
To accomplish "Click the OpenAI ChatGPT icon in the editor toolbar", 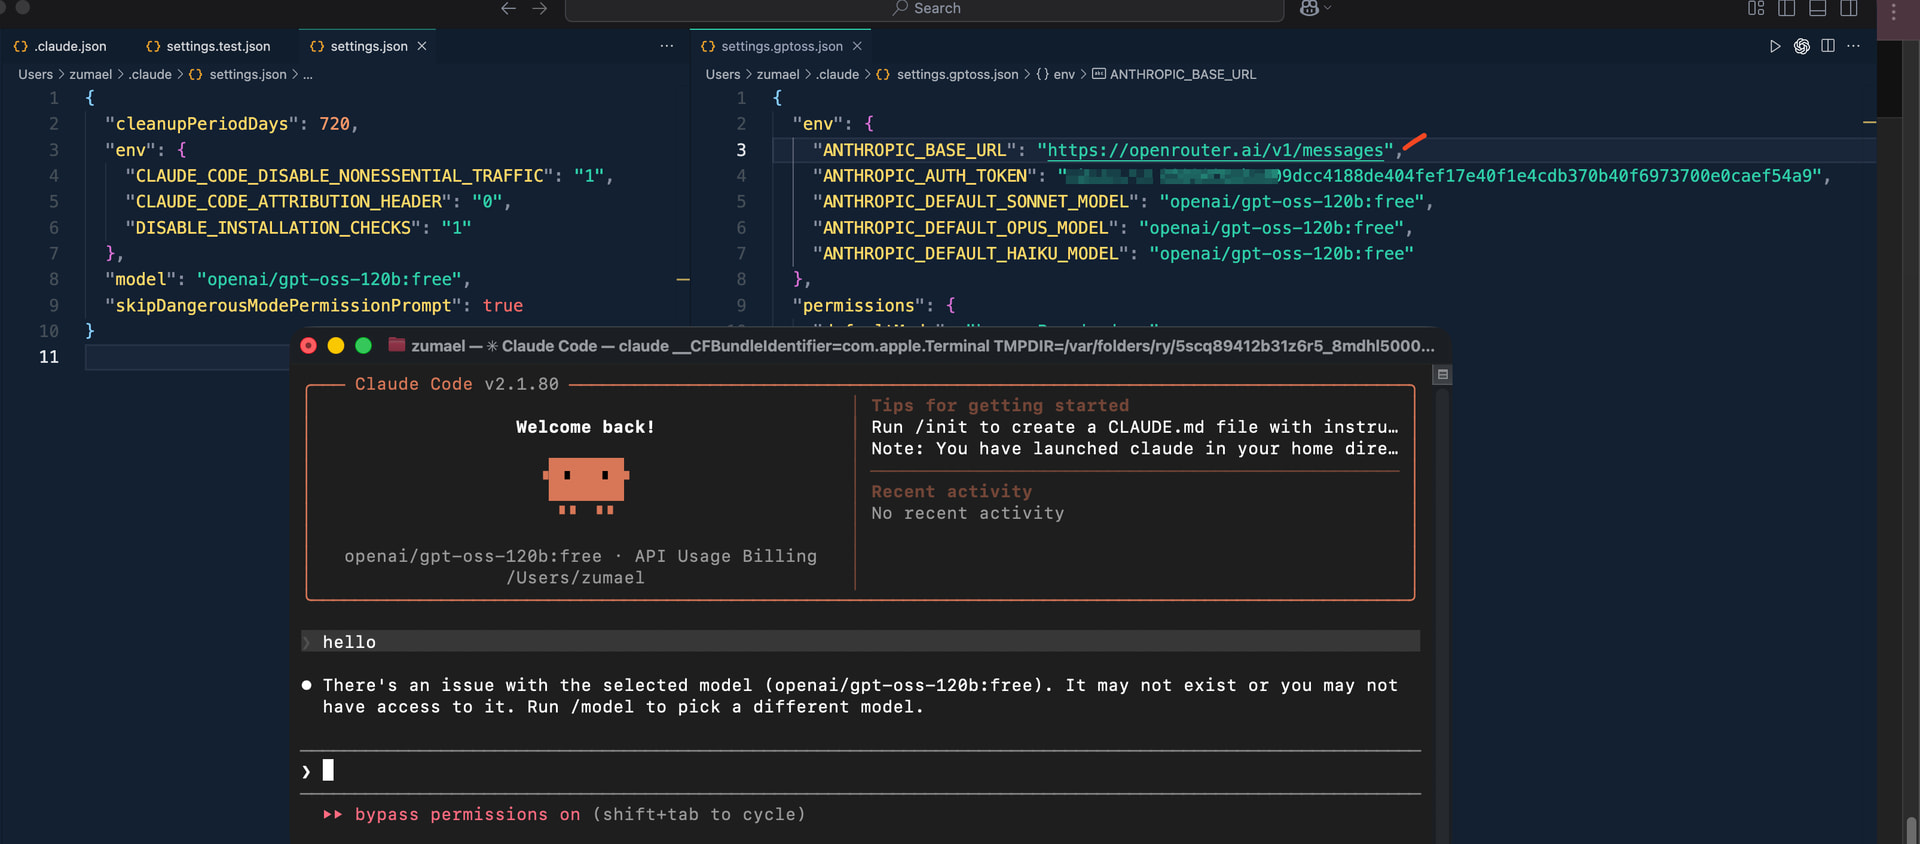I will (1802, 46).
